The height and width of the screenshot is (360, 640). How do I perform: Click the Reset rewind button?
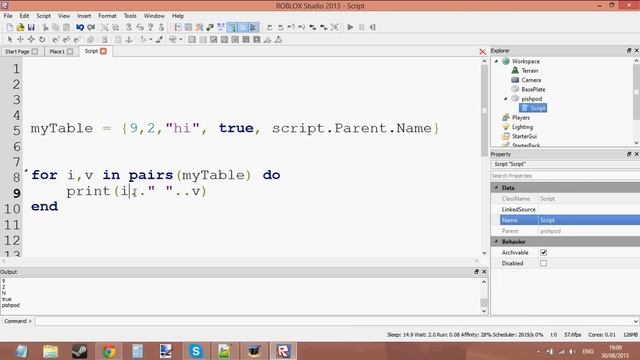[373, 27]
